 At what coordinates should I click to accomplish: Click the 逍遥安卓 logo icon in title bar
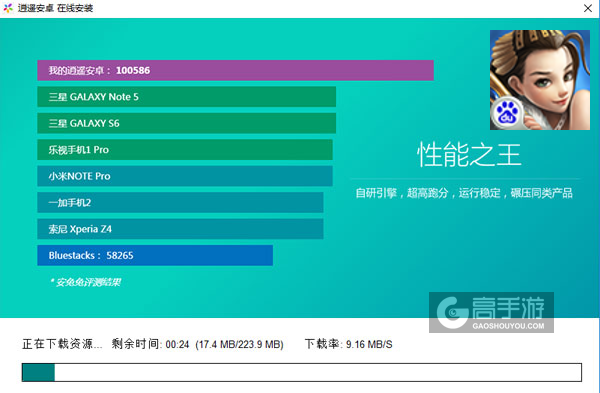pyautogui.click(x=8, y=8)
